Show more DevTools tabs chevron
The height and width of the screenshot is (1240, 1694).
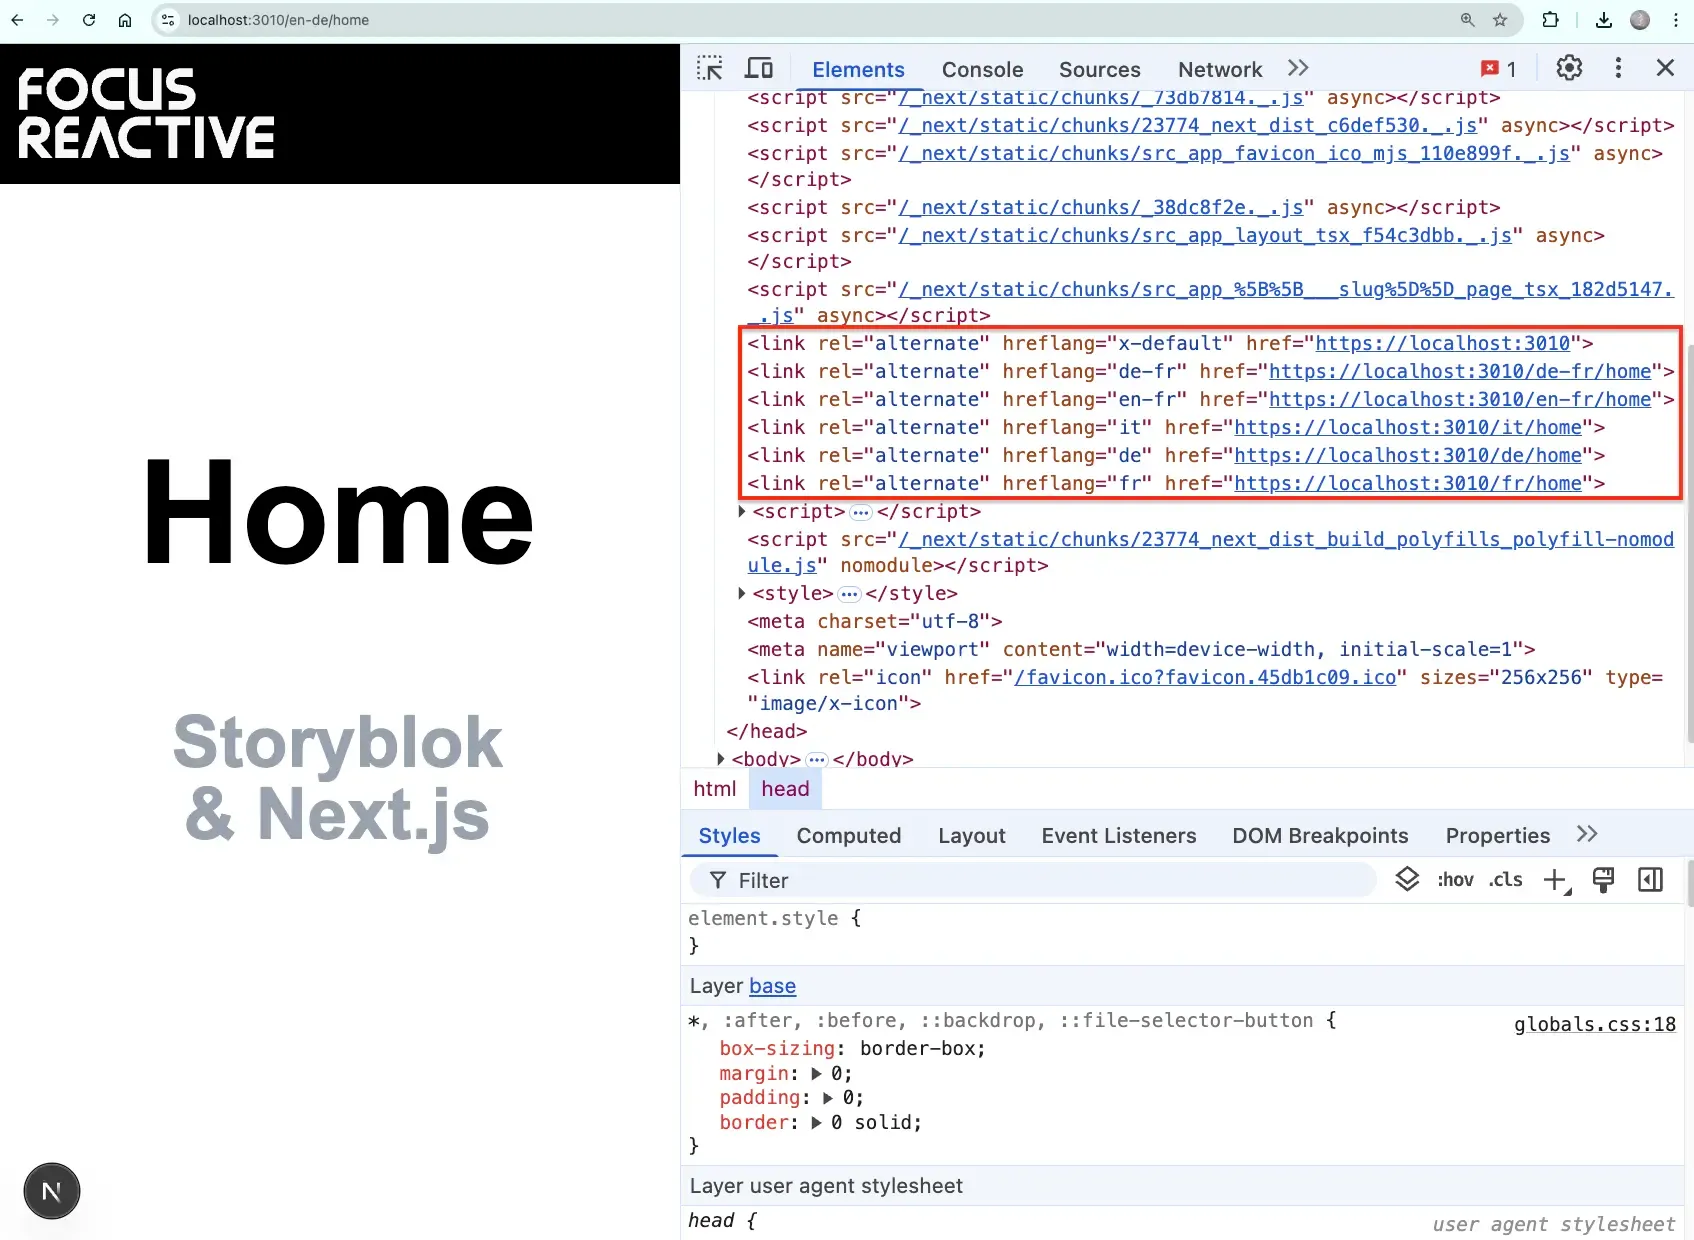tap(1298, 68)
